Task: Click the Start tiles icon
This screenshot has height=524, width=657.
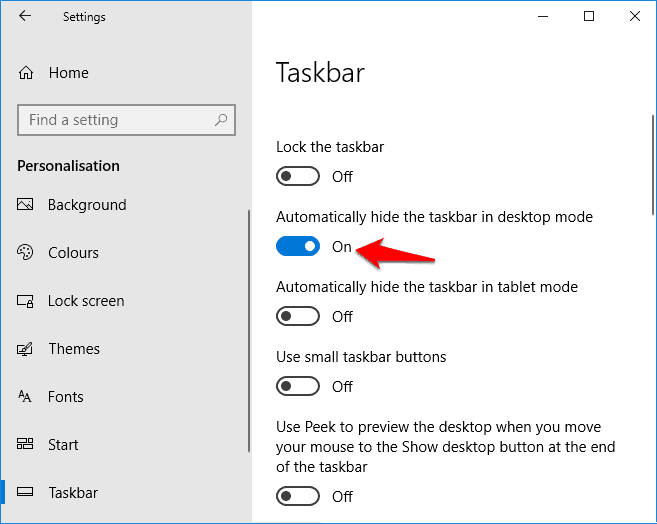Action: (25, 444)
